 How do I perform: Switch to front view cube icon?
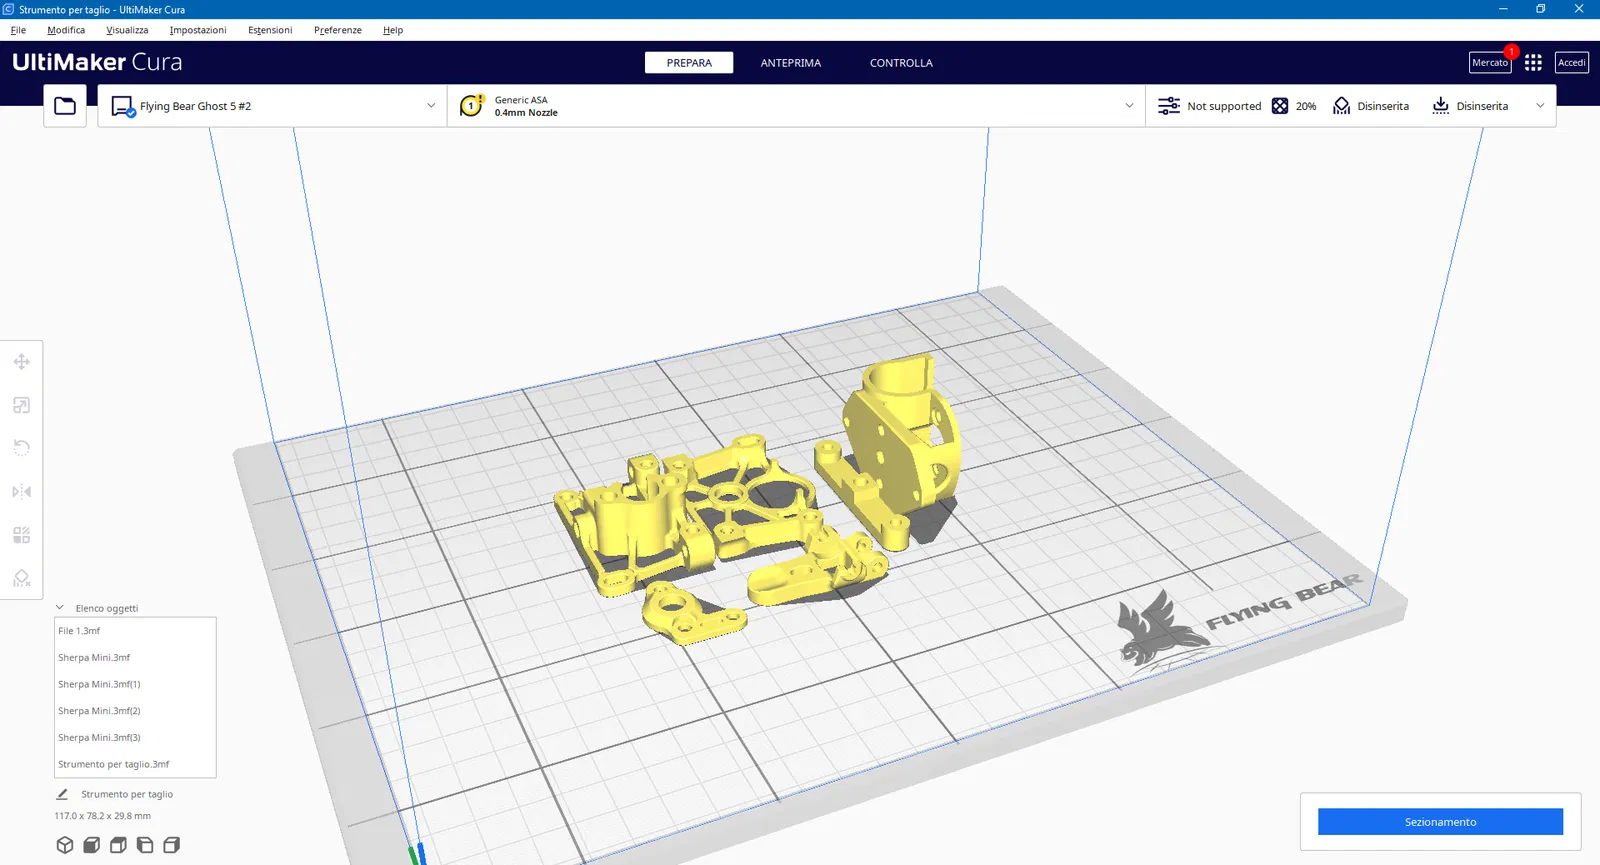point(92,845)
